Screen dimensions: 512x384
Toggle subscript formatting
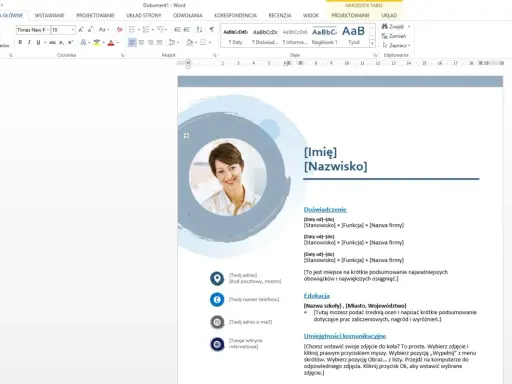click(61, 42)
